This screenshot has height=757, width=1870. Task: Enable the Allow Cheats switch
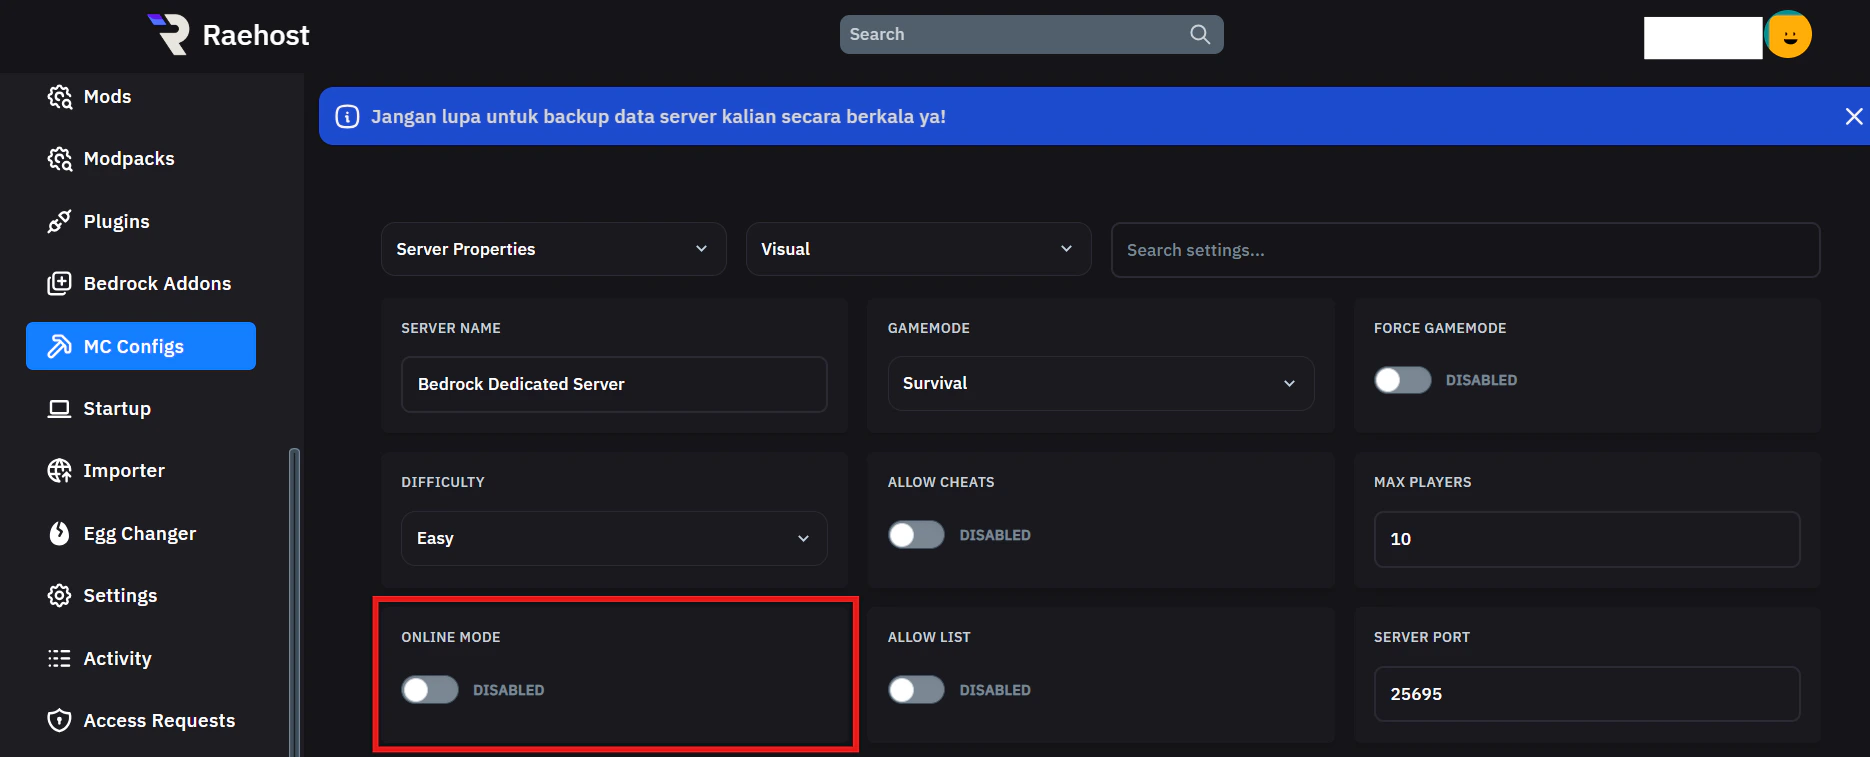[x=916, y=535]
